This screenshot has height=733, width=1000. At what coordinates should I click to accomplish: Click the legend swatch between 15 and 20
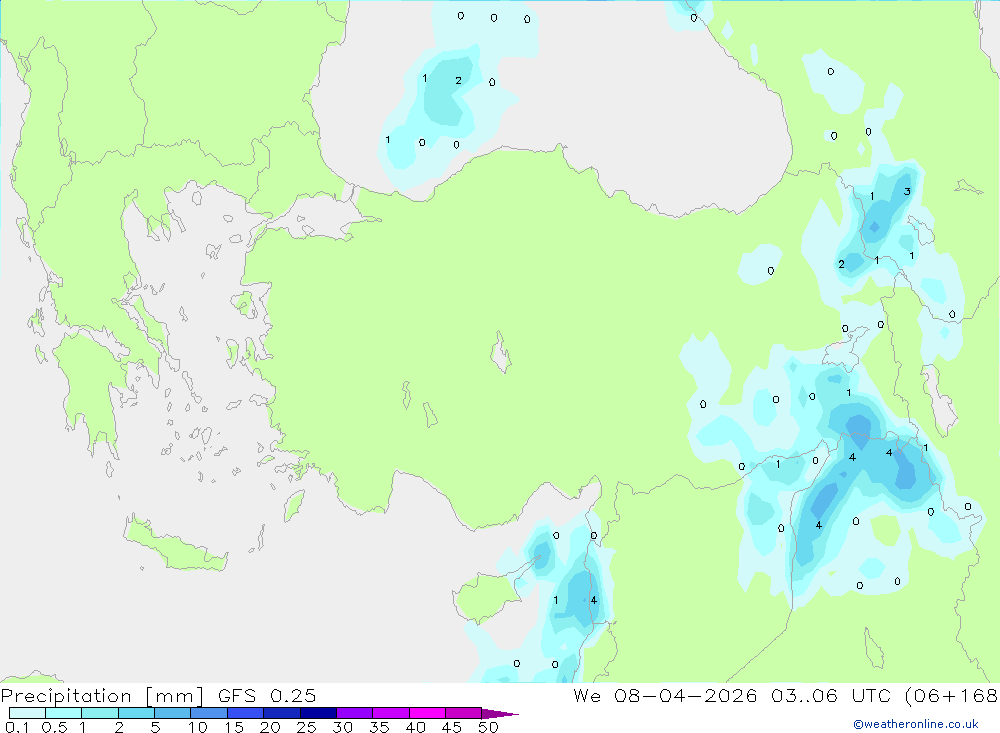(x=246, y=713)
